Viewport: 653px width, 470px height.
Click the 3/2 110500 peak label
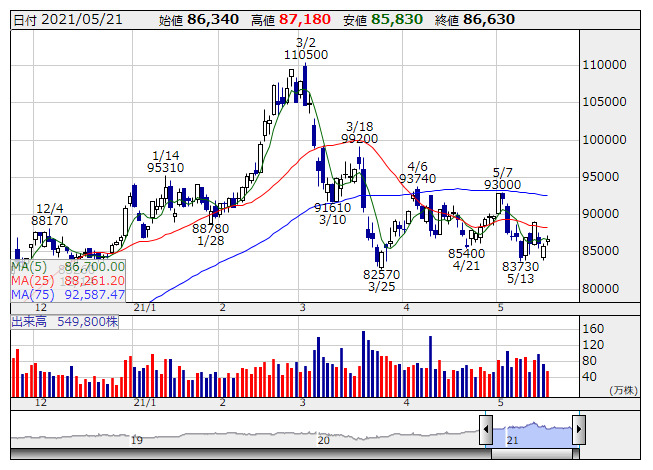[306, 49]
